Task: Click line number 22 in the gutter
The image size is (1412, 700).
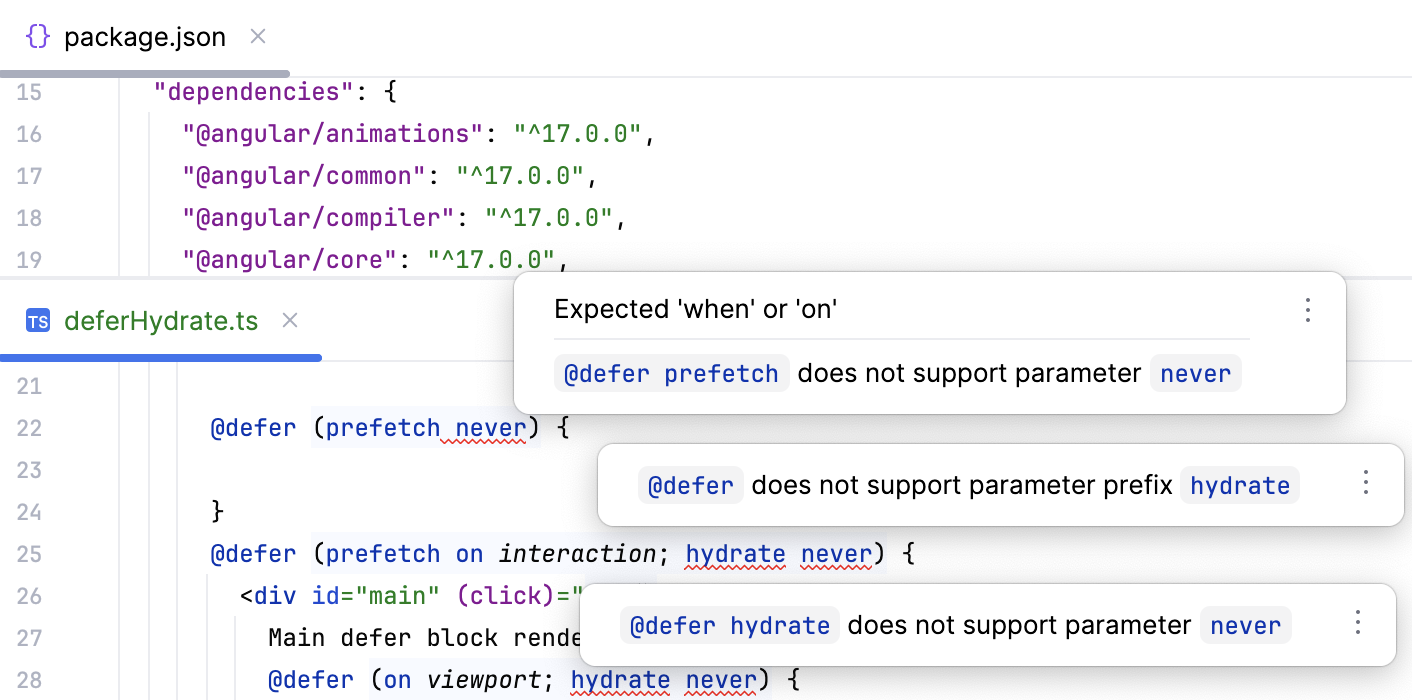Action: [30, 427]
